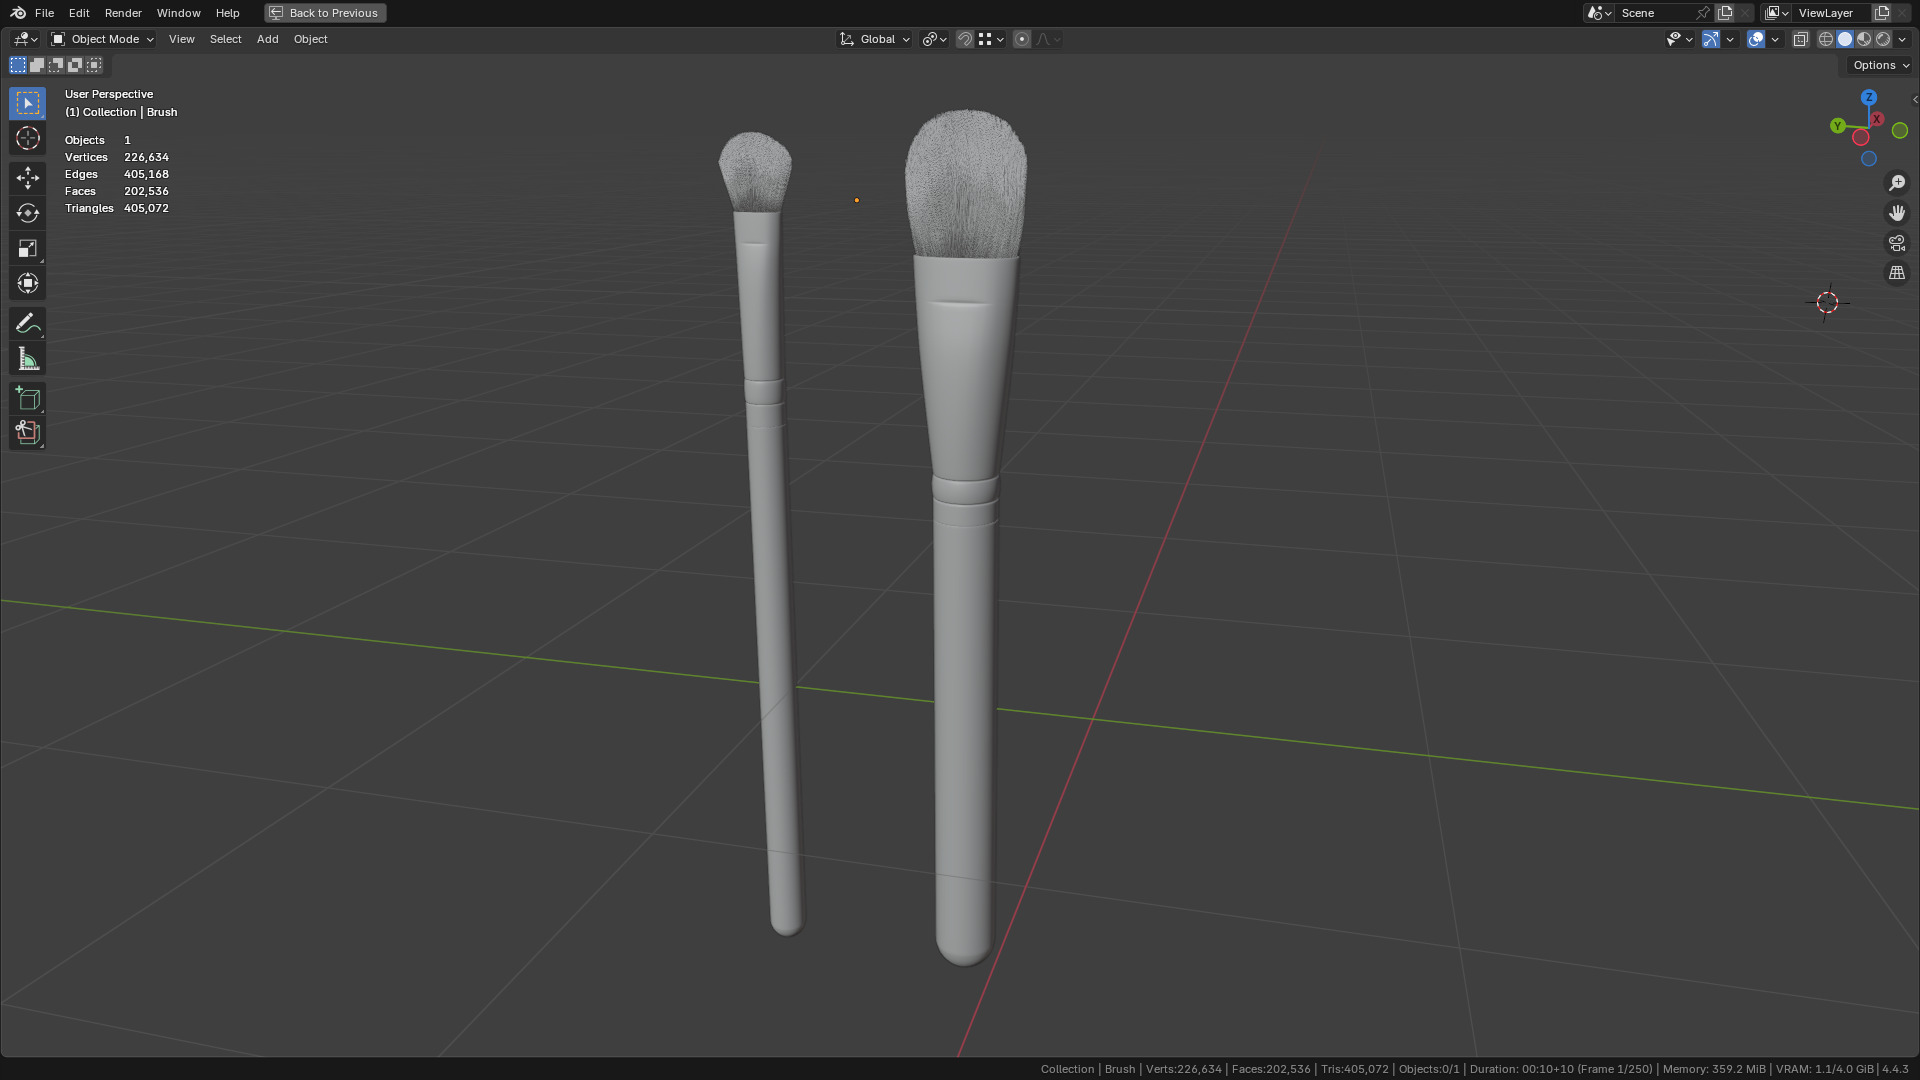Screen dimensions: 1920x1080
Task: Open the view layer browse dropdown
Action: click(1777, 13)
